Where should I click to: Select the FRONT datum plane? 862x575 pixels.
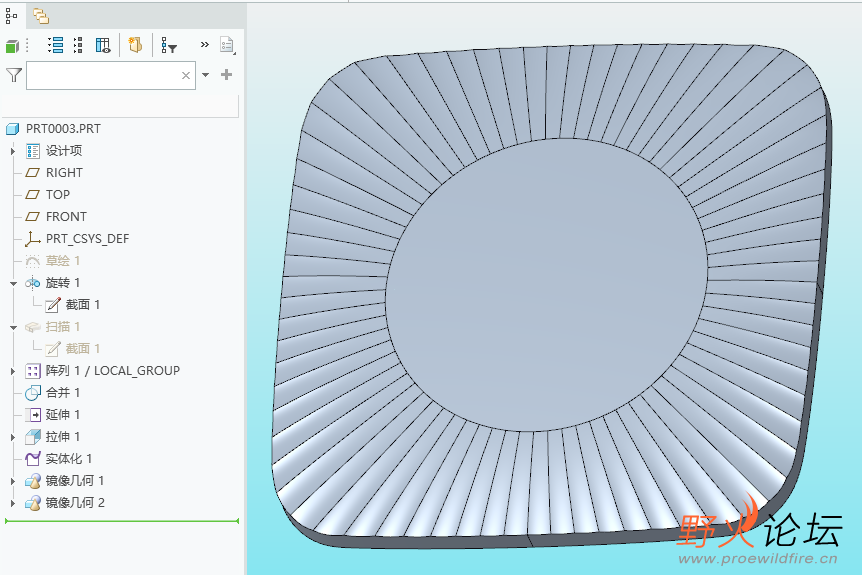pos(66,217)
